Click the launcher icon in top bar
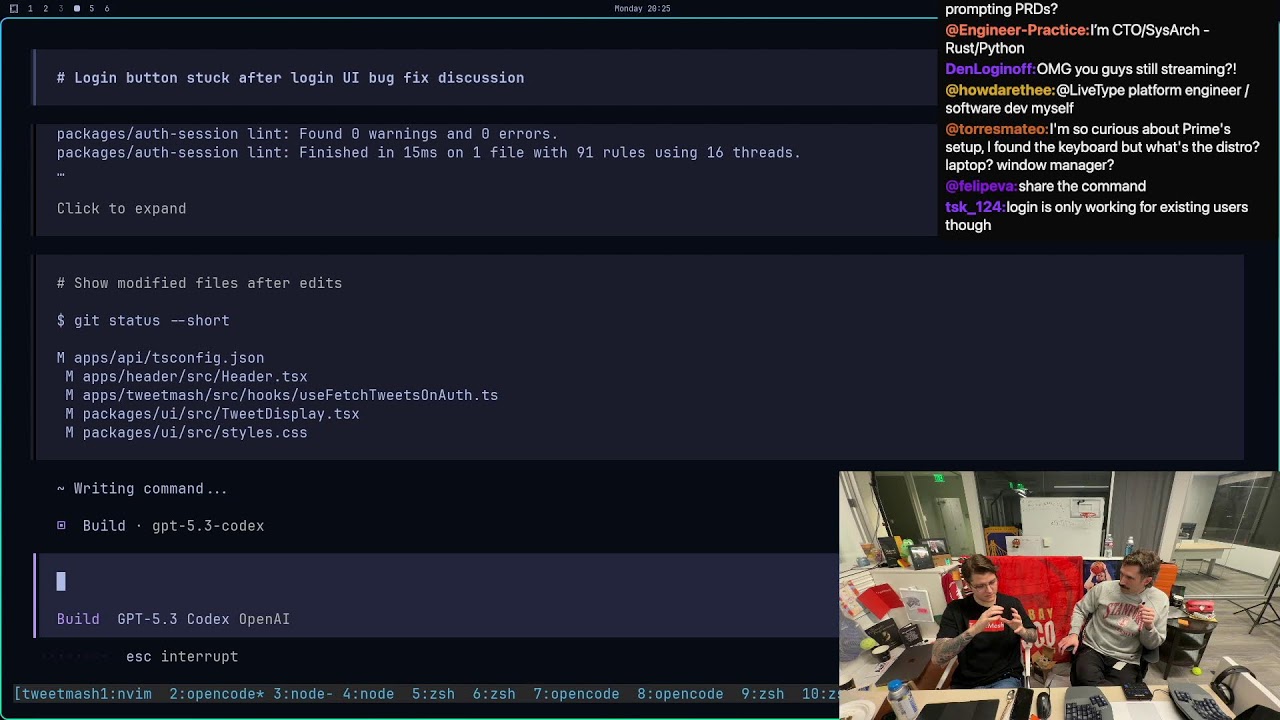Viewport: 1280px width, 720px height. [14, 9]
